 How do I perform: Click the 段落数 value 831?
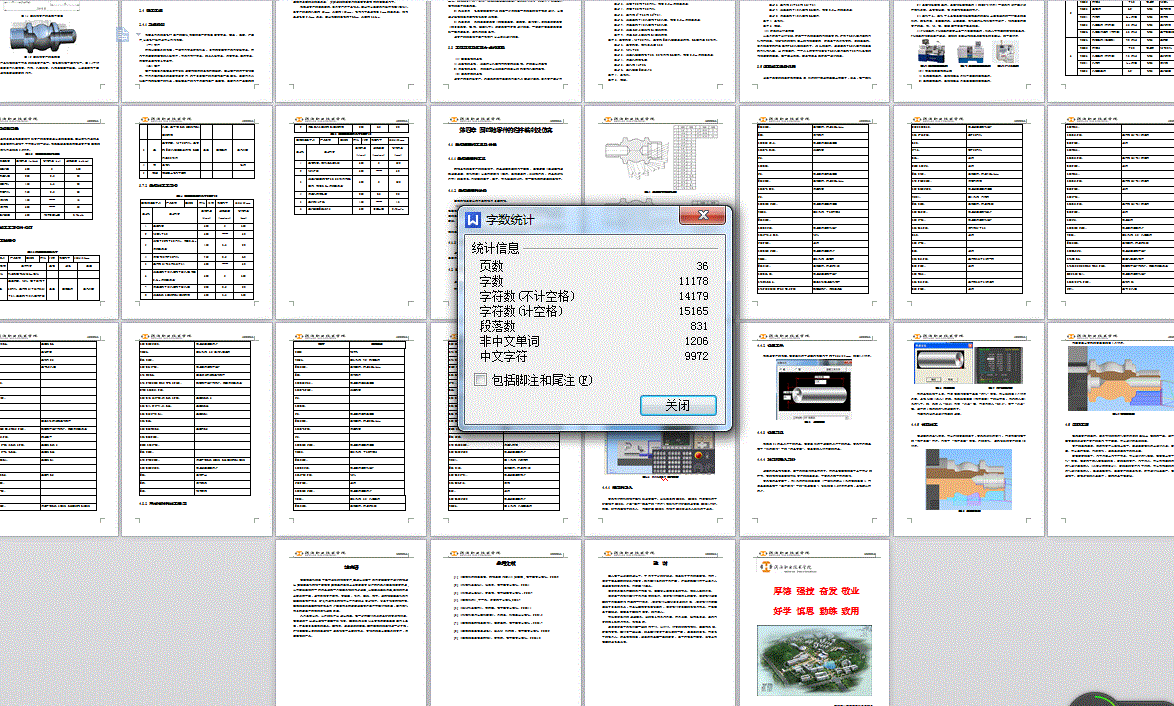coord(699,326)
